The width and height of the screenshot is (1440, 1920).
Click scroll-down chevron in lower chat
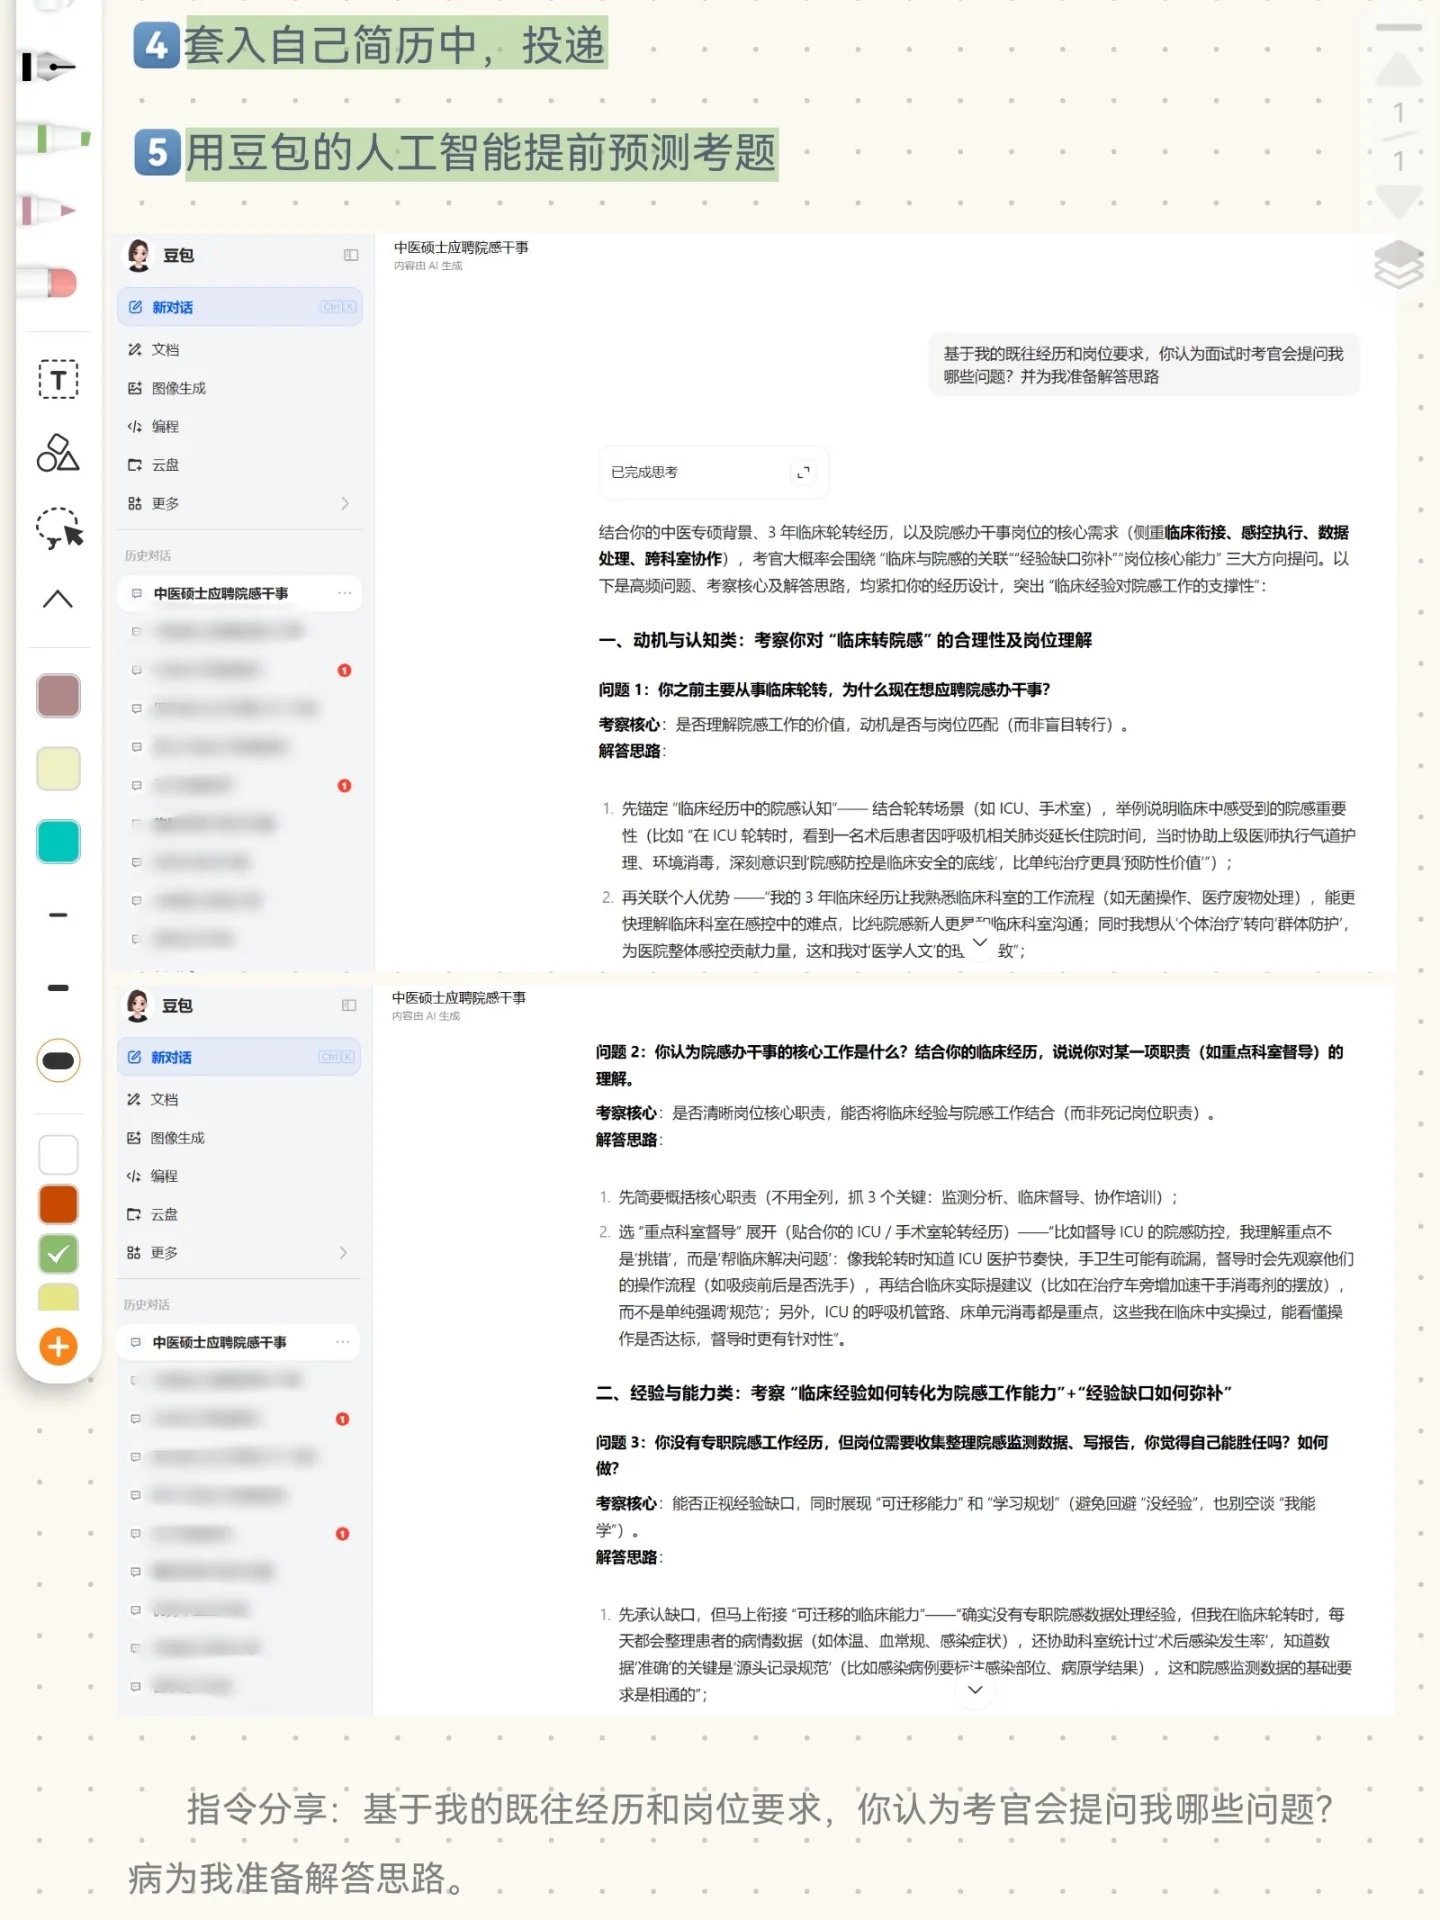click(x=975, y=1690)
